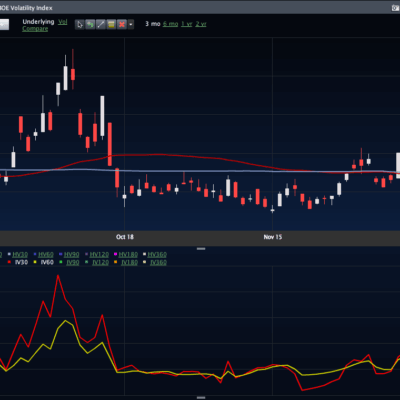This screenshot has width=400, height=400.
Task: Click the Nov 15 date axis label
Action: 273,237
